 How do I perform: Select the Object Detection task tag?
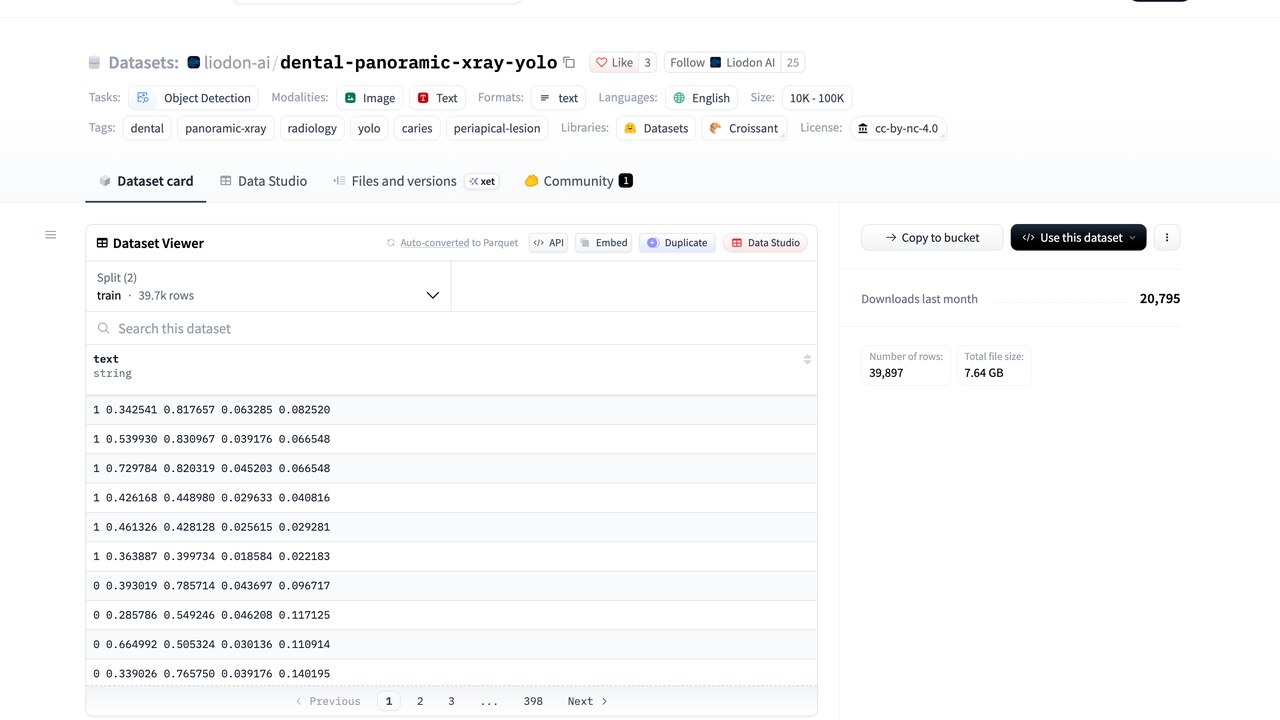point(194,98)
